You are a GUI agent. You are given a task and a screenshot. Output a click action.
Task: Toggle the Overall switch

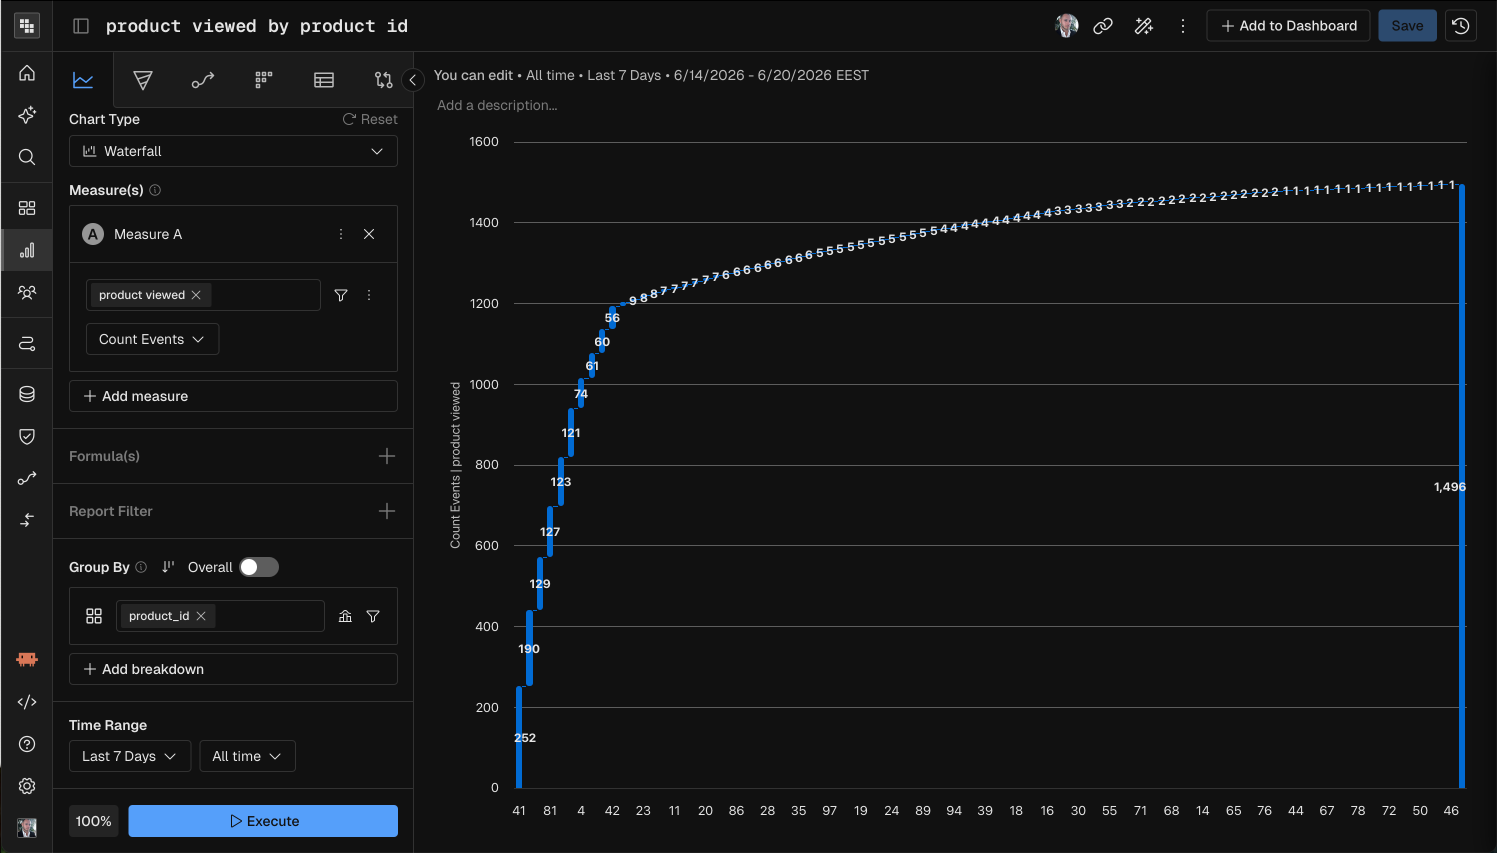point(259,567)
